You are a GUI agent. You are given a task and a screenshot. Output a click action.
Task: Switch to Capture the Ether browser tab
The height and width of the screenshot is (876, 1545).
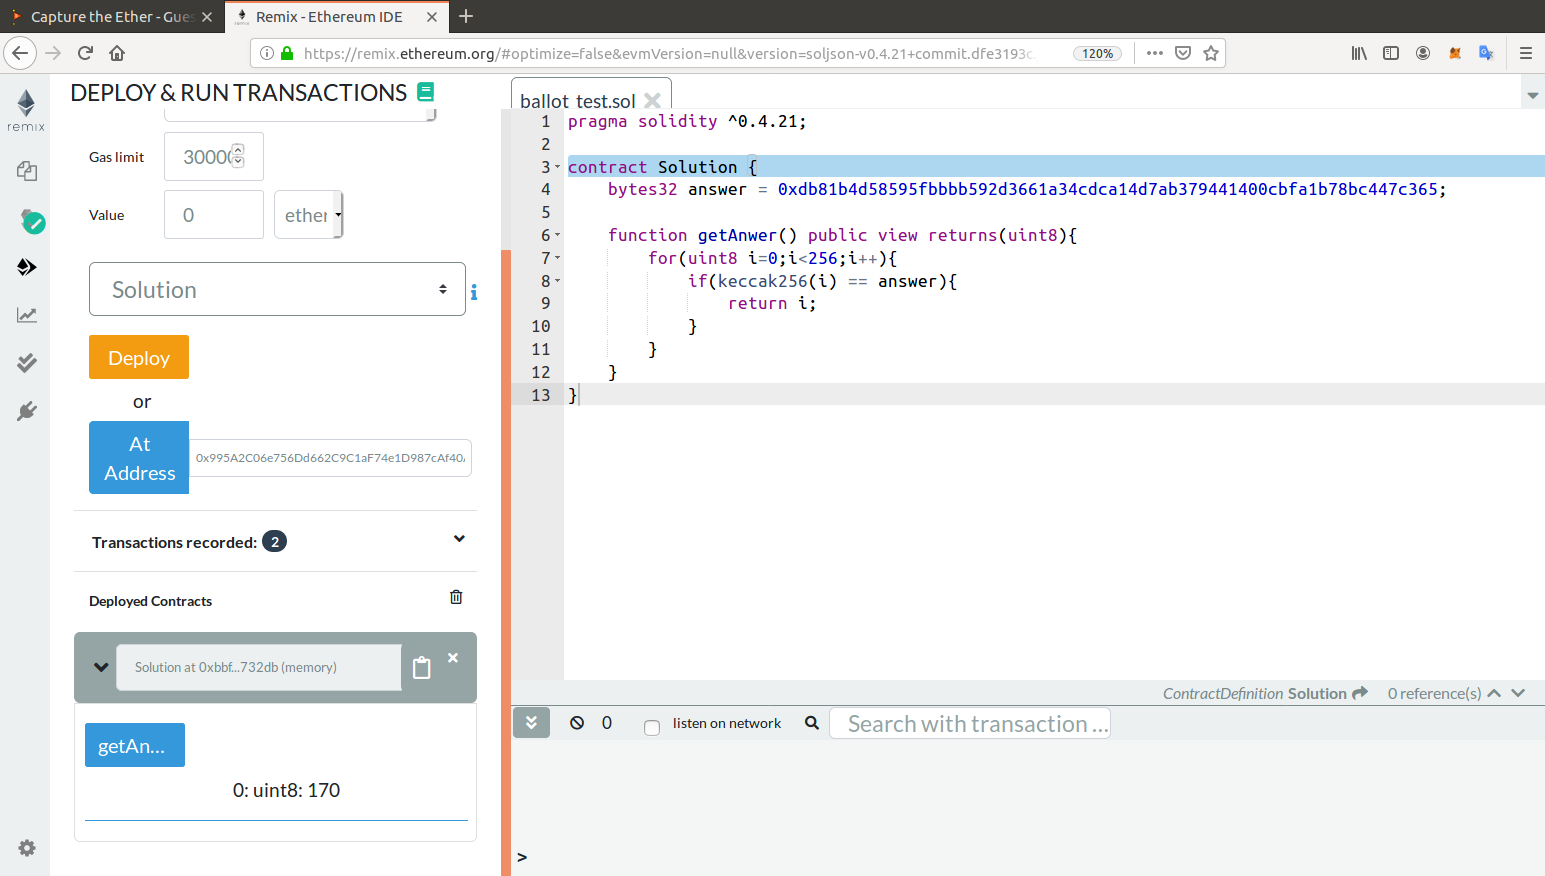(x=110, y=17)
